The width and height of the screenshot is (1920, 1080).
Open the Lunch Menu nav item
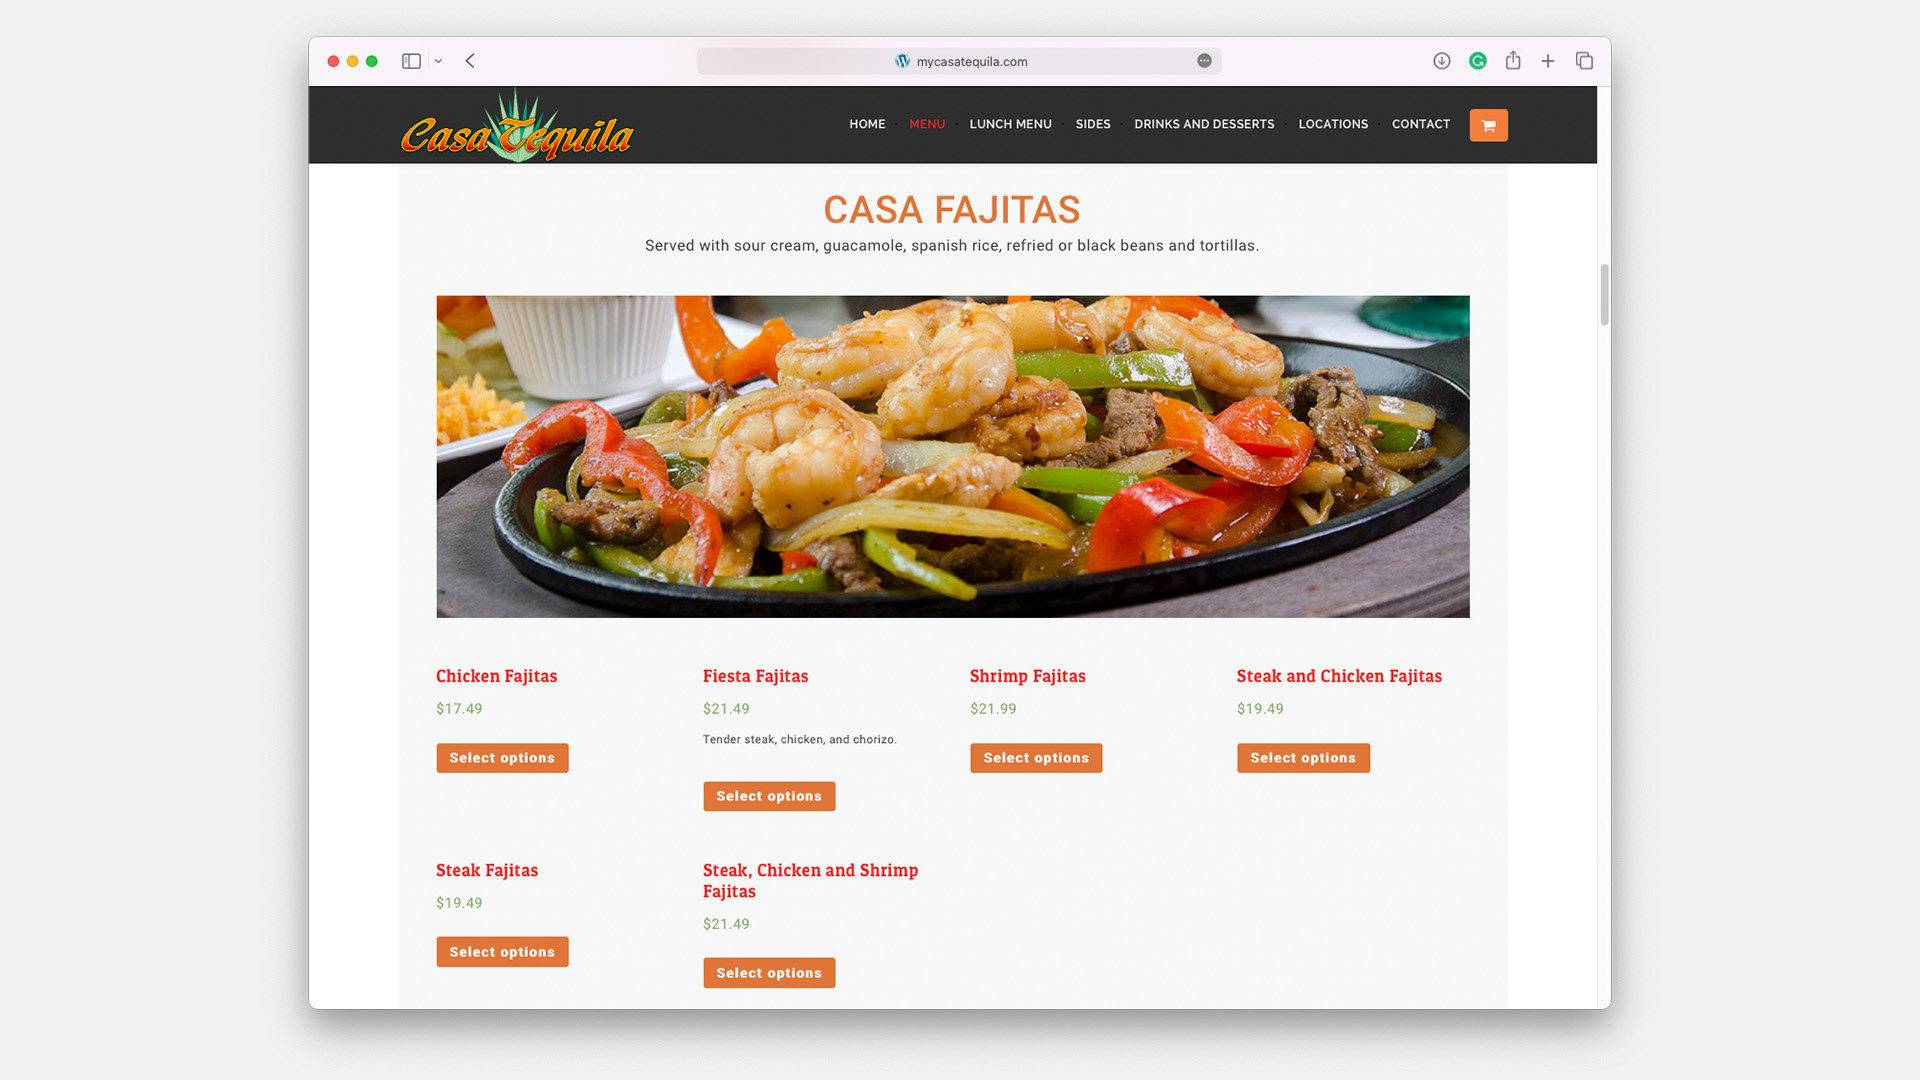pyautogui.click(x=1010, y=124)
